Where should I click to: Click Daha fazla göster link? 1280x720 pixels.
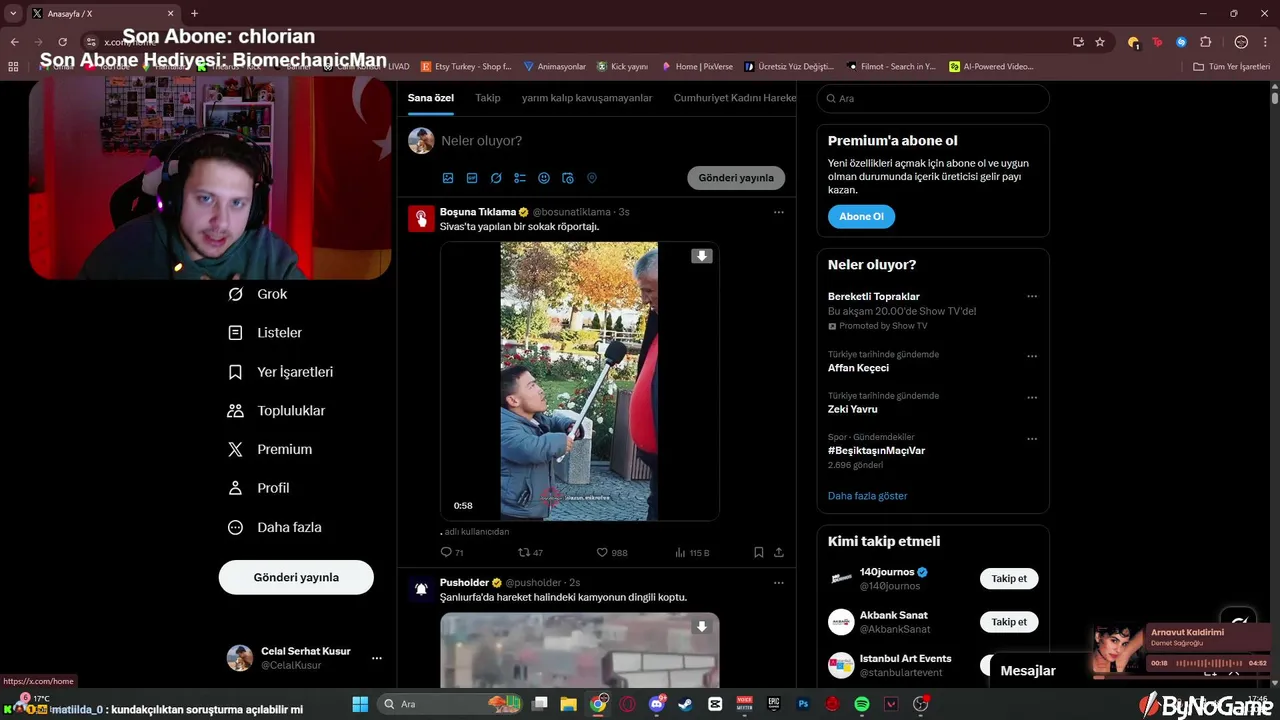pyautogui.click(x=868, y=496)
